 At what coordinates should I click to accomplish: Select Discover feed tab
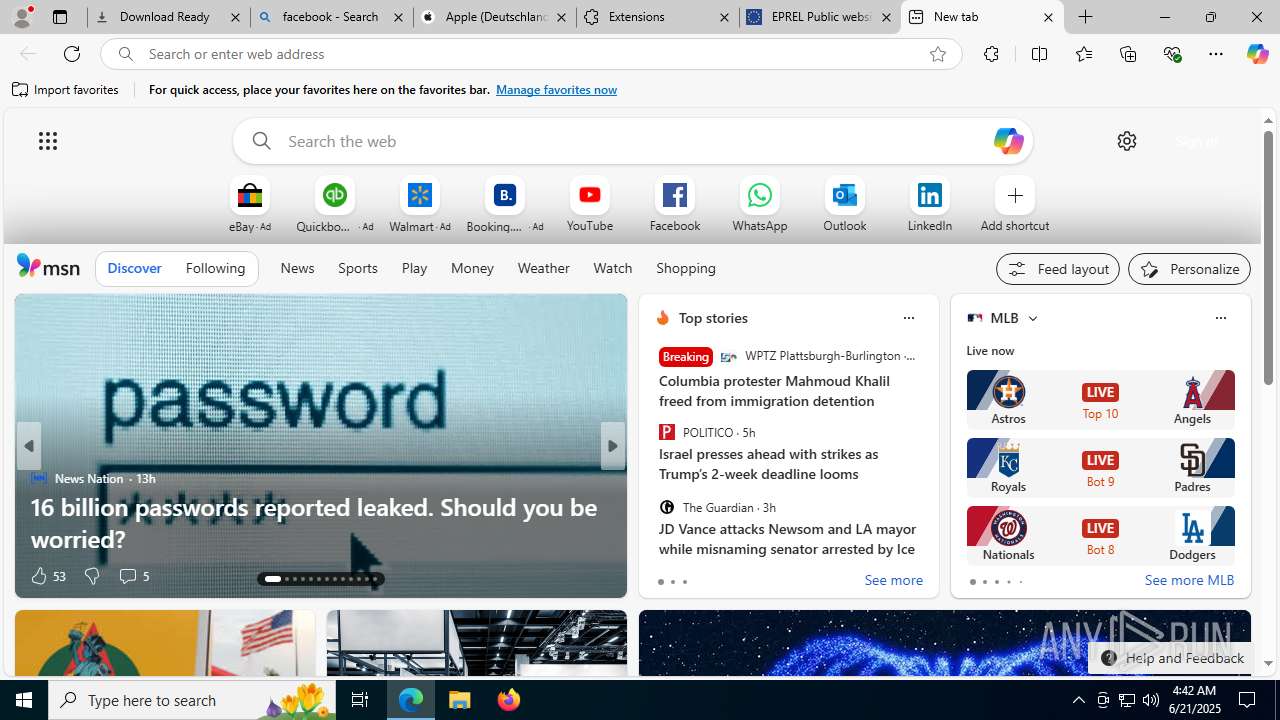tap(134, 268)
